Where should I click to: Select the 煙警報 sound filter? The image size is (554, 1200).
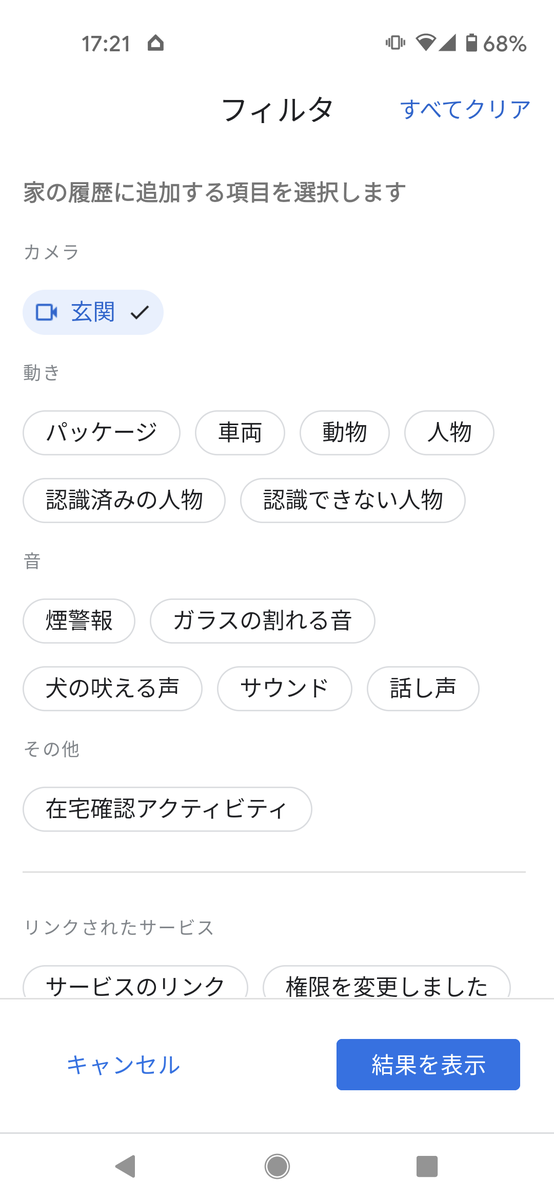pos(79,620)
